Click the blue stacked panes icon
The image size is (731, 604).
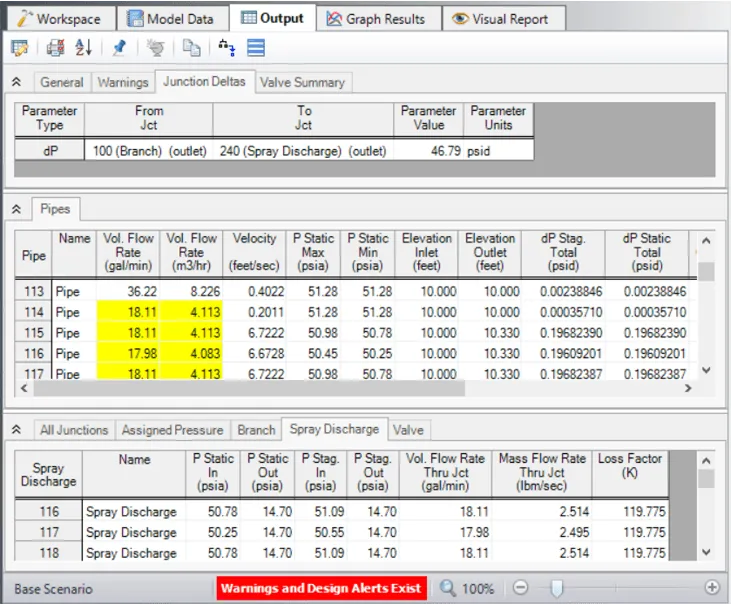pyautogui.click(x=256, y=47)
